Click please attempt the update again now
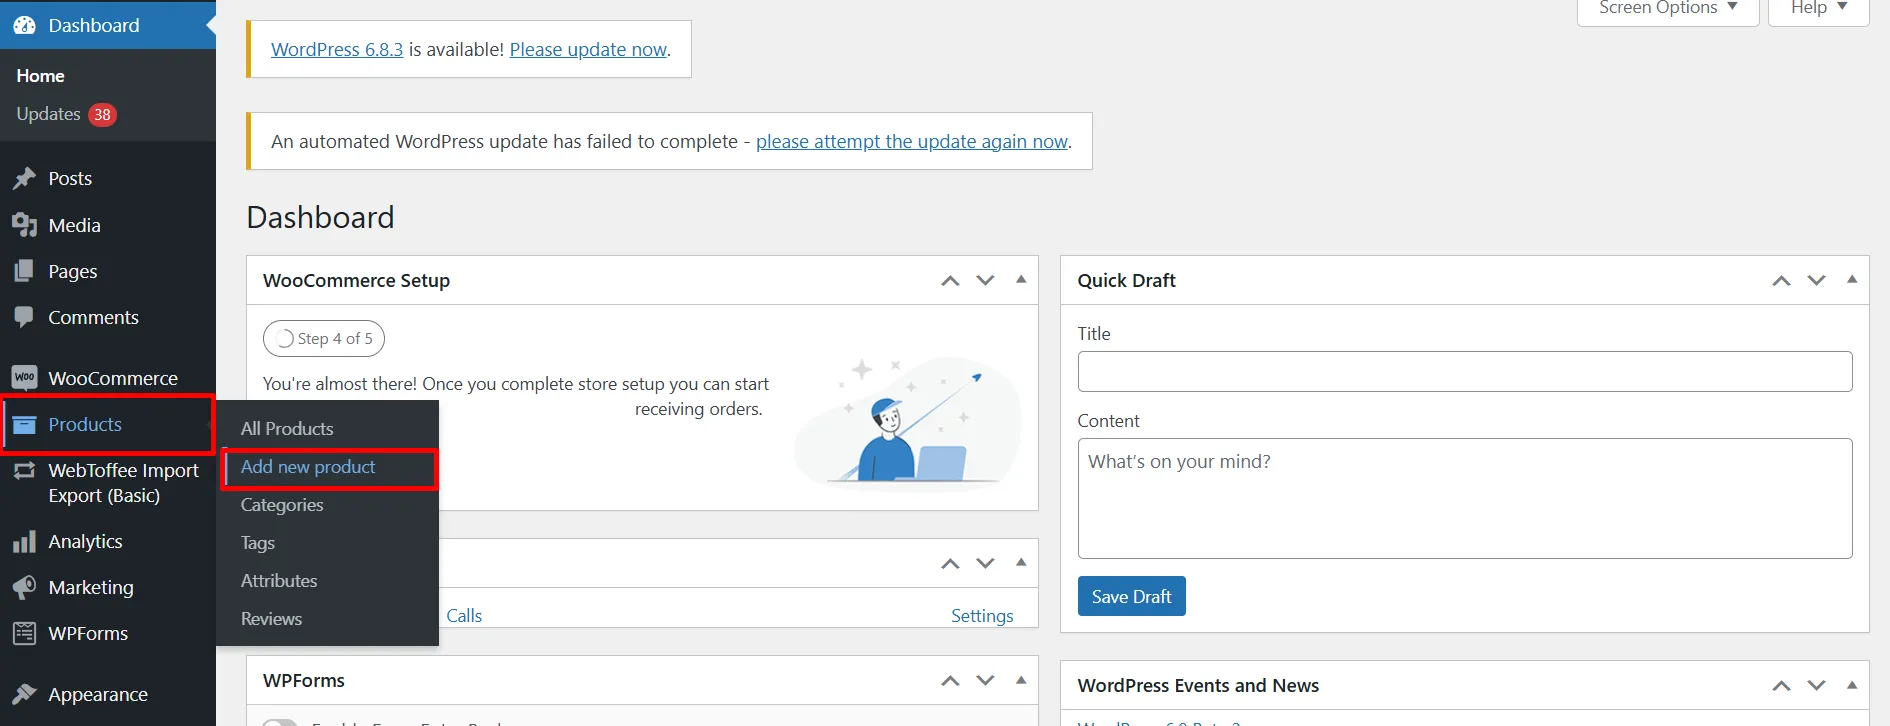The height and width of the screenshot is (726, 1890). tap(912, 142)
